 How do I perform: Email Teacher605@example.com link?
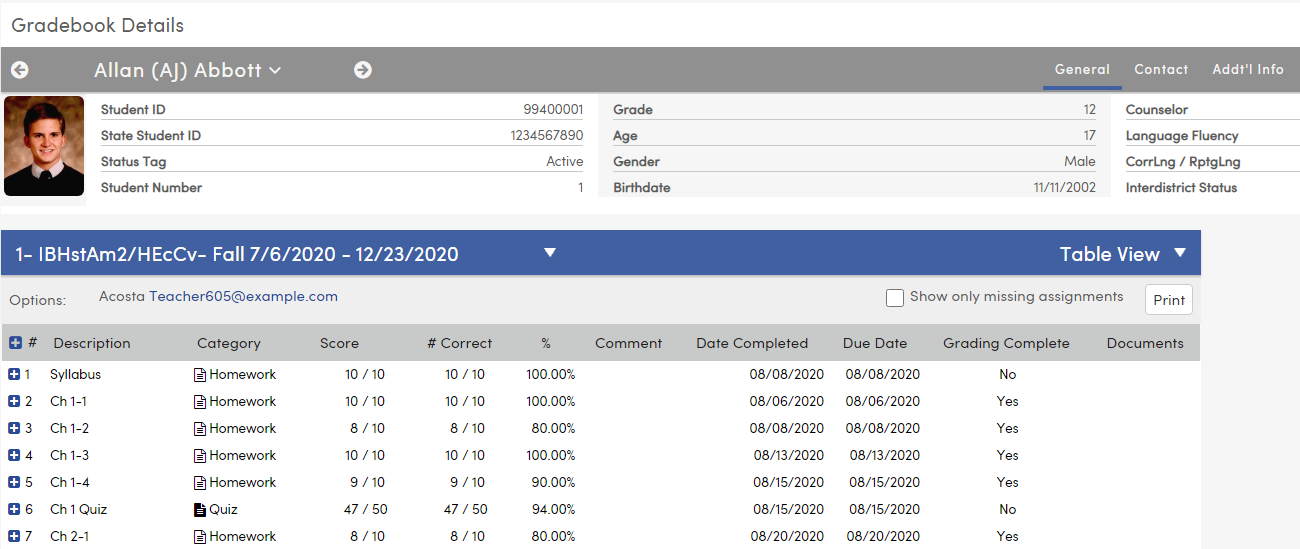[243, 297]
